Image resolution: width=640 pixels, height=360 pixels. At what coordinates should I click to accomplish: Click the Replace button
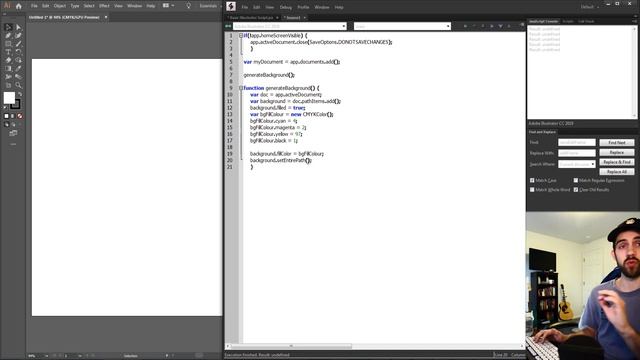(617, 152)
